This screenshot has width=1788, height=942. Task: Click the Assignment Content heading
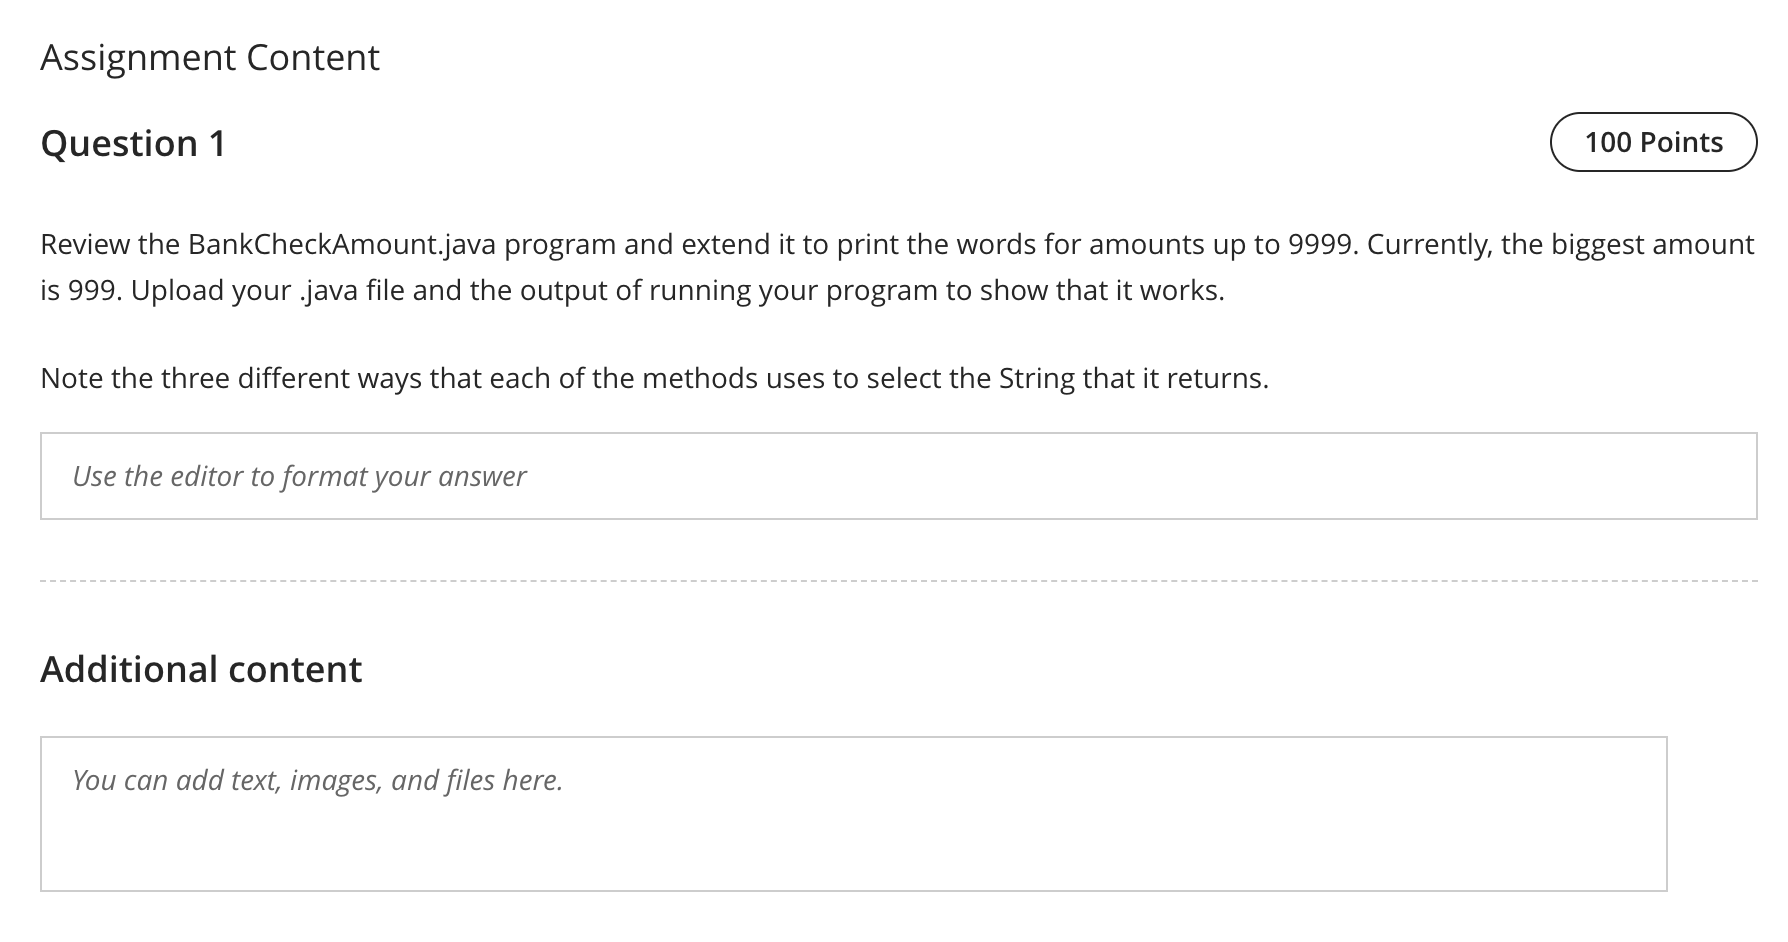click(x=209, y=57)
